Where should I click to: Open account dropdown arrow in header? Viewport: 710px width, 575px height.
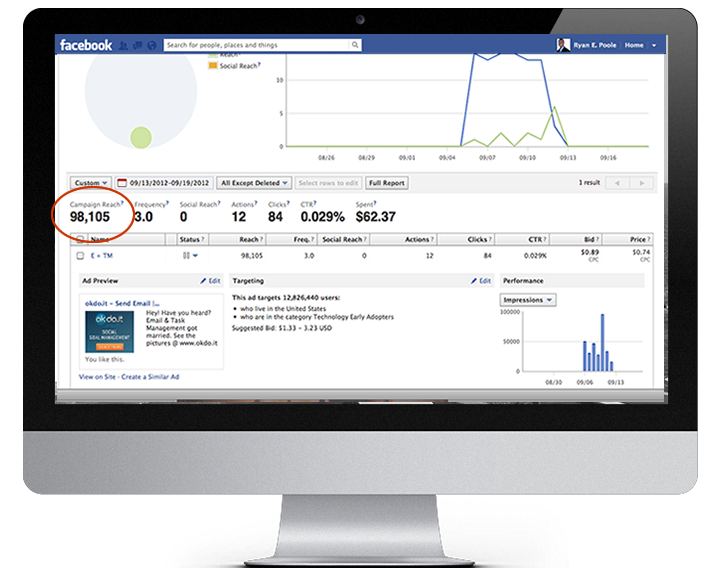[x=654, y=45]
